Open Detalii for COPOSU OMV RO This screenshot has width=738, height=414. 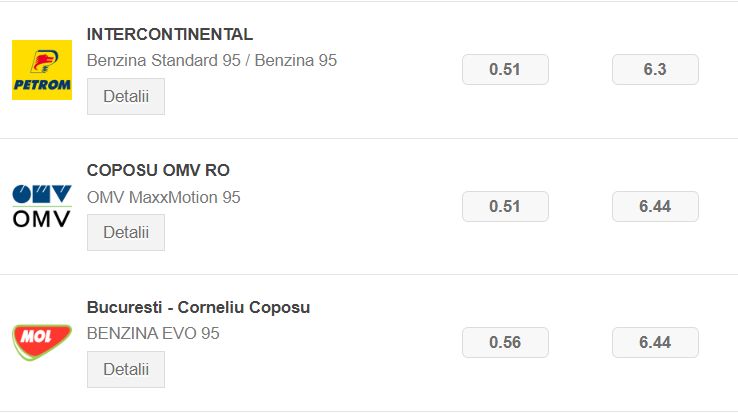(126, 232)
